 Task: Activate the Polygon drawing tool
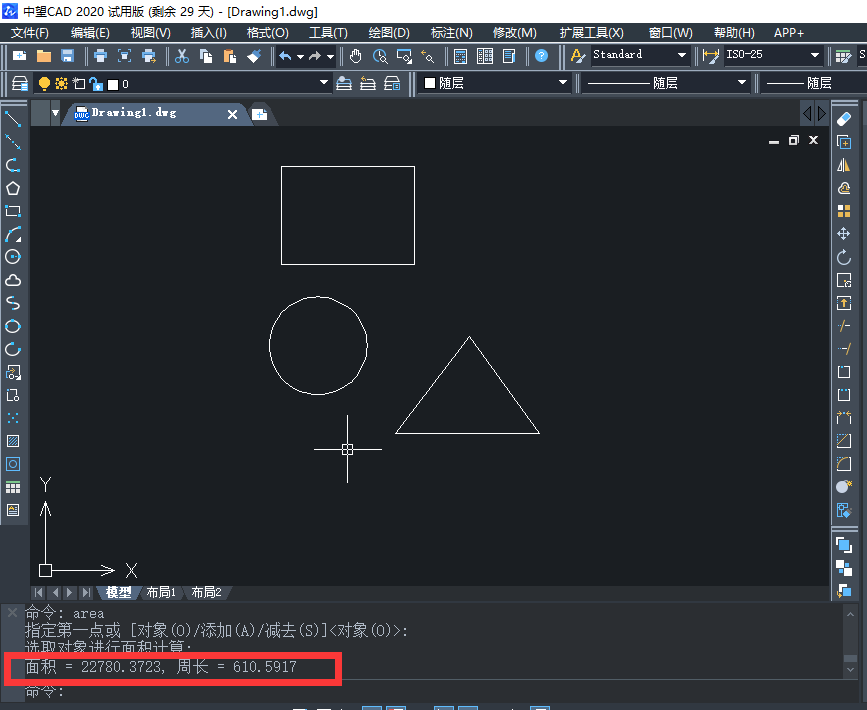tap(13, 188)
